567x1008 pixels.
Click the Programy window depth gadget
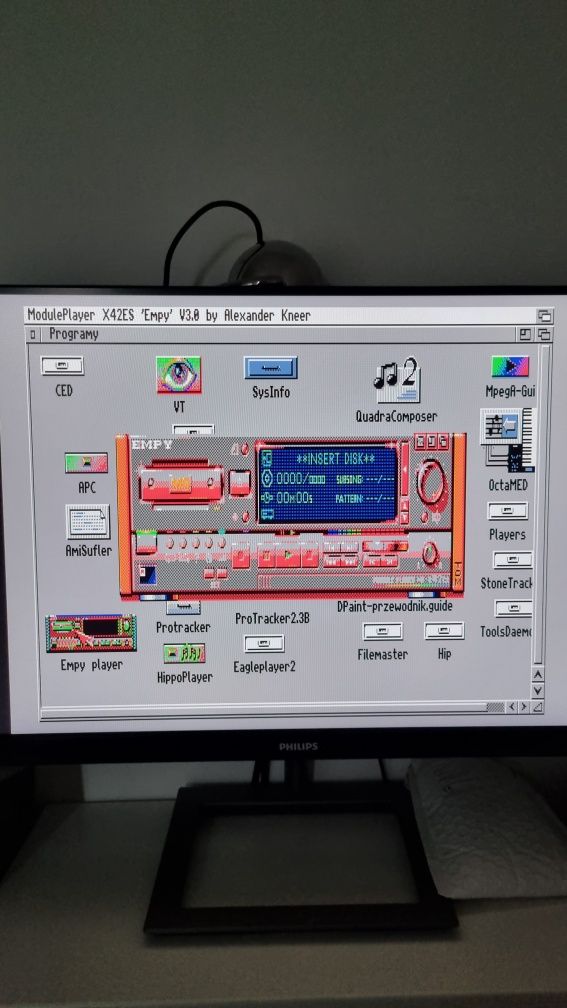tap(544, 334)
